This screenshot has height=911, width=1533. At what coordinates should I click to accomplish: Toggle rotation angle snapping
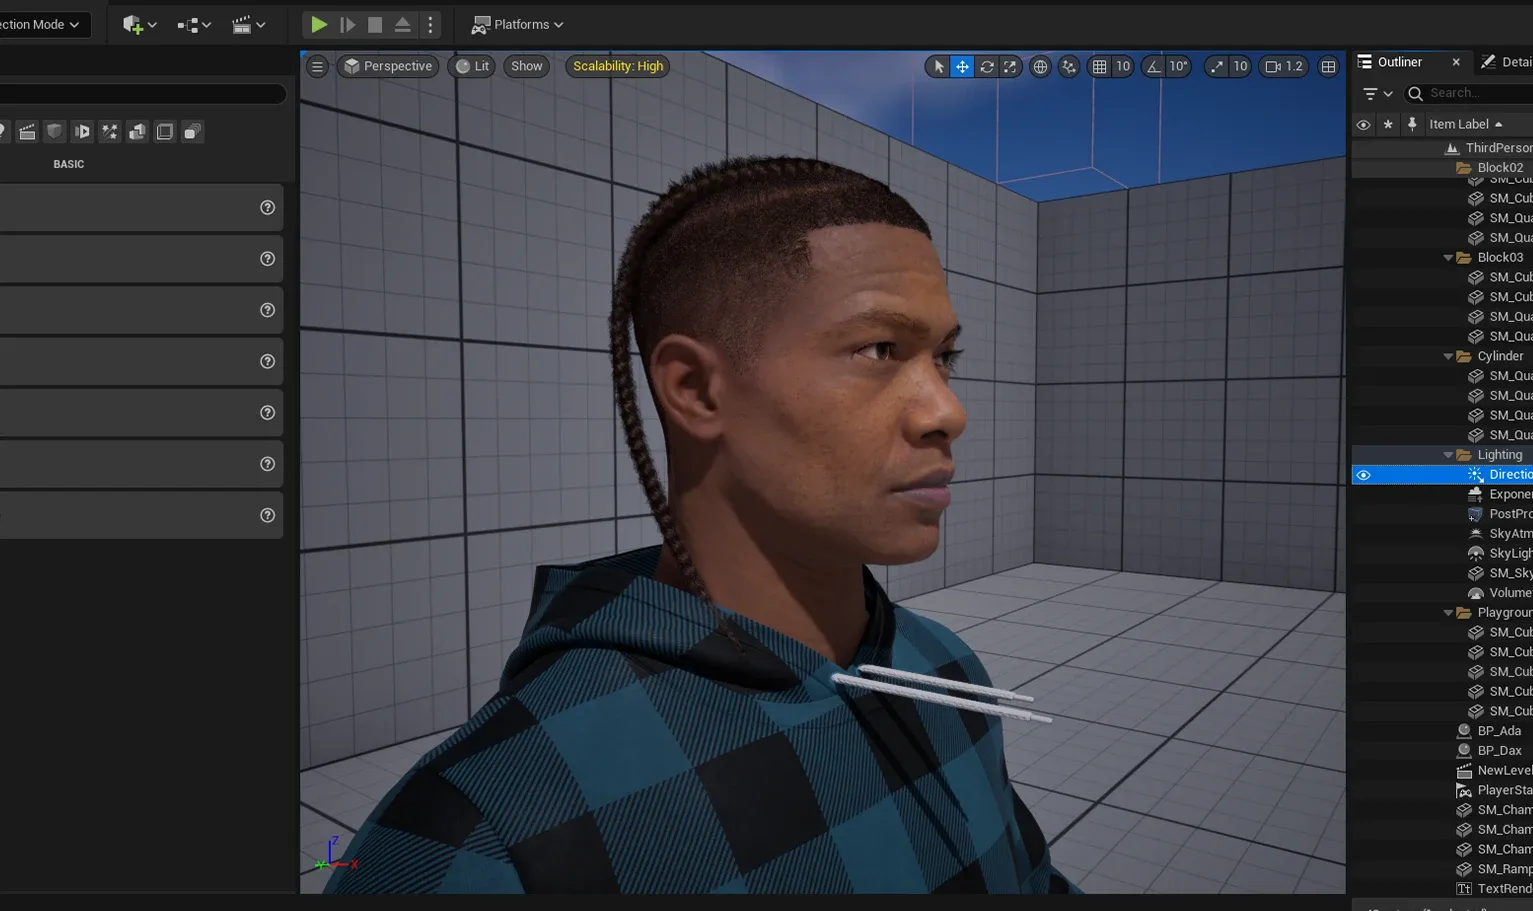[x=1154, y=66]
